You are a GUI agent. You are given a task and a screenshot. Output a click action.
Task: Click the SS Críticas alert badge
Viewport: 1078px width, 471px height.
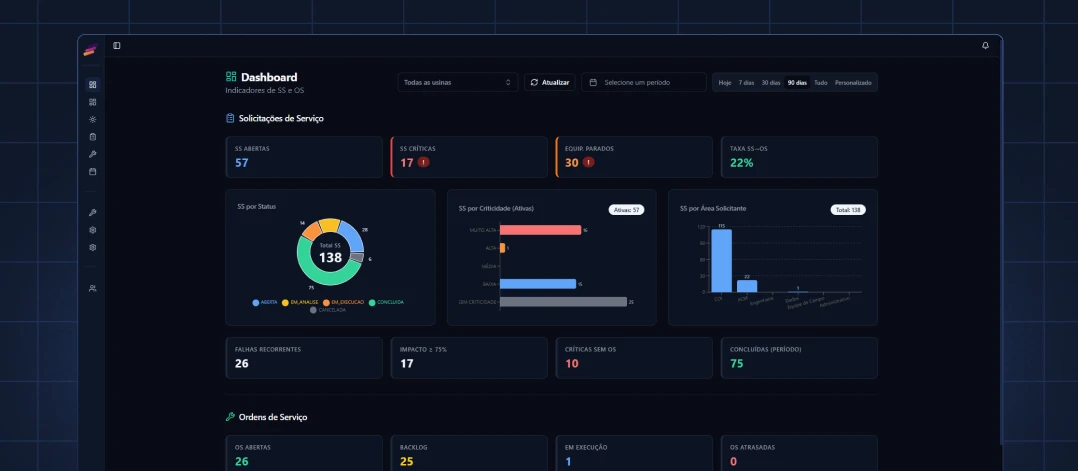point(424,162)
